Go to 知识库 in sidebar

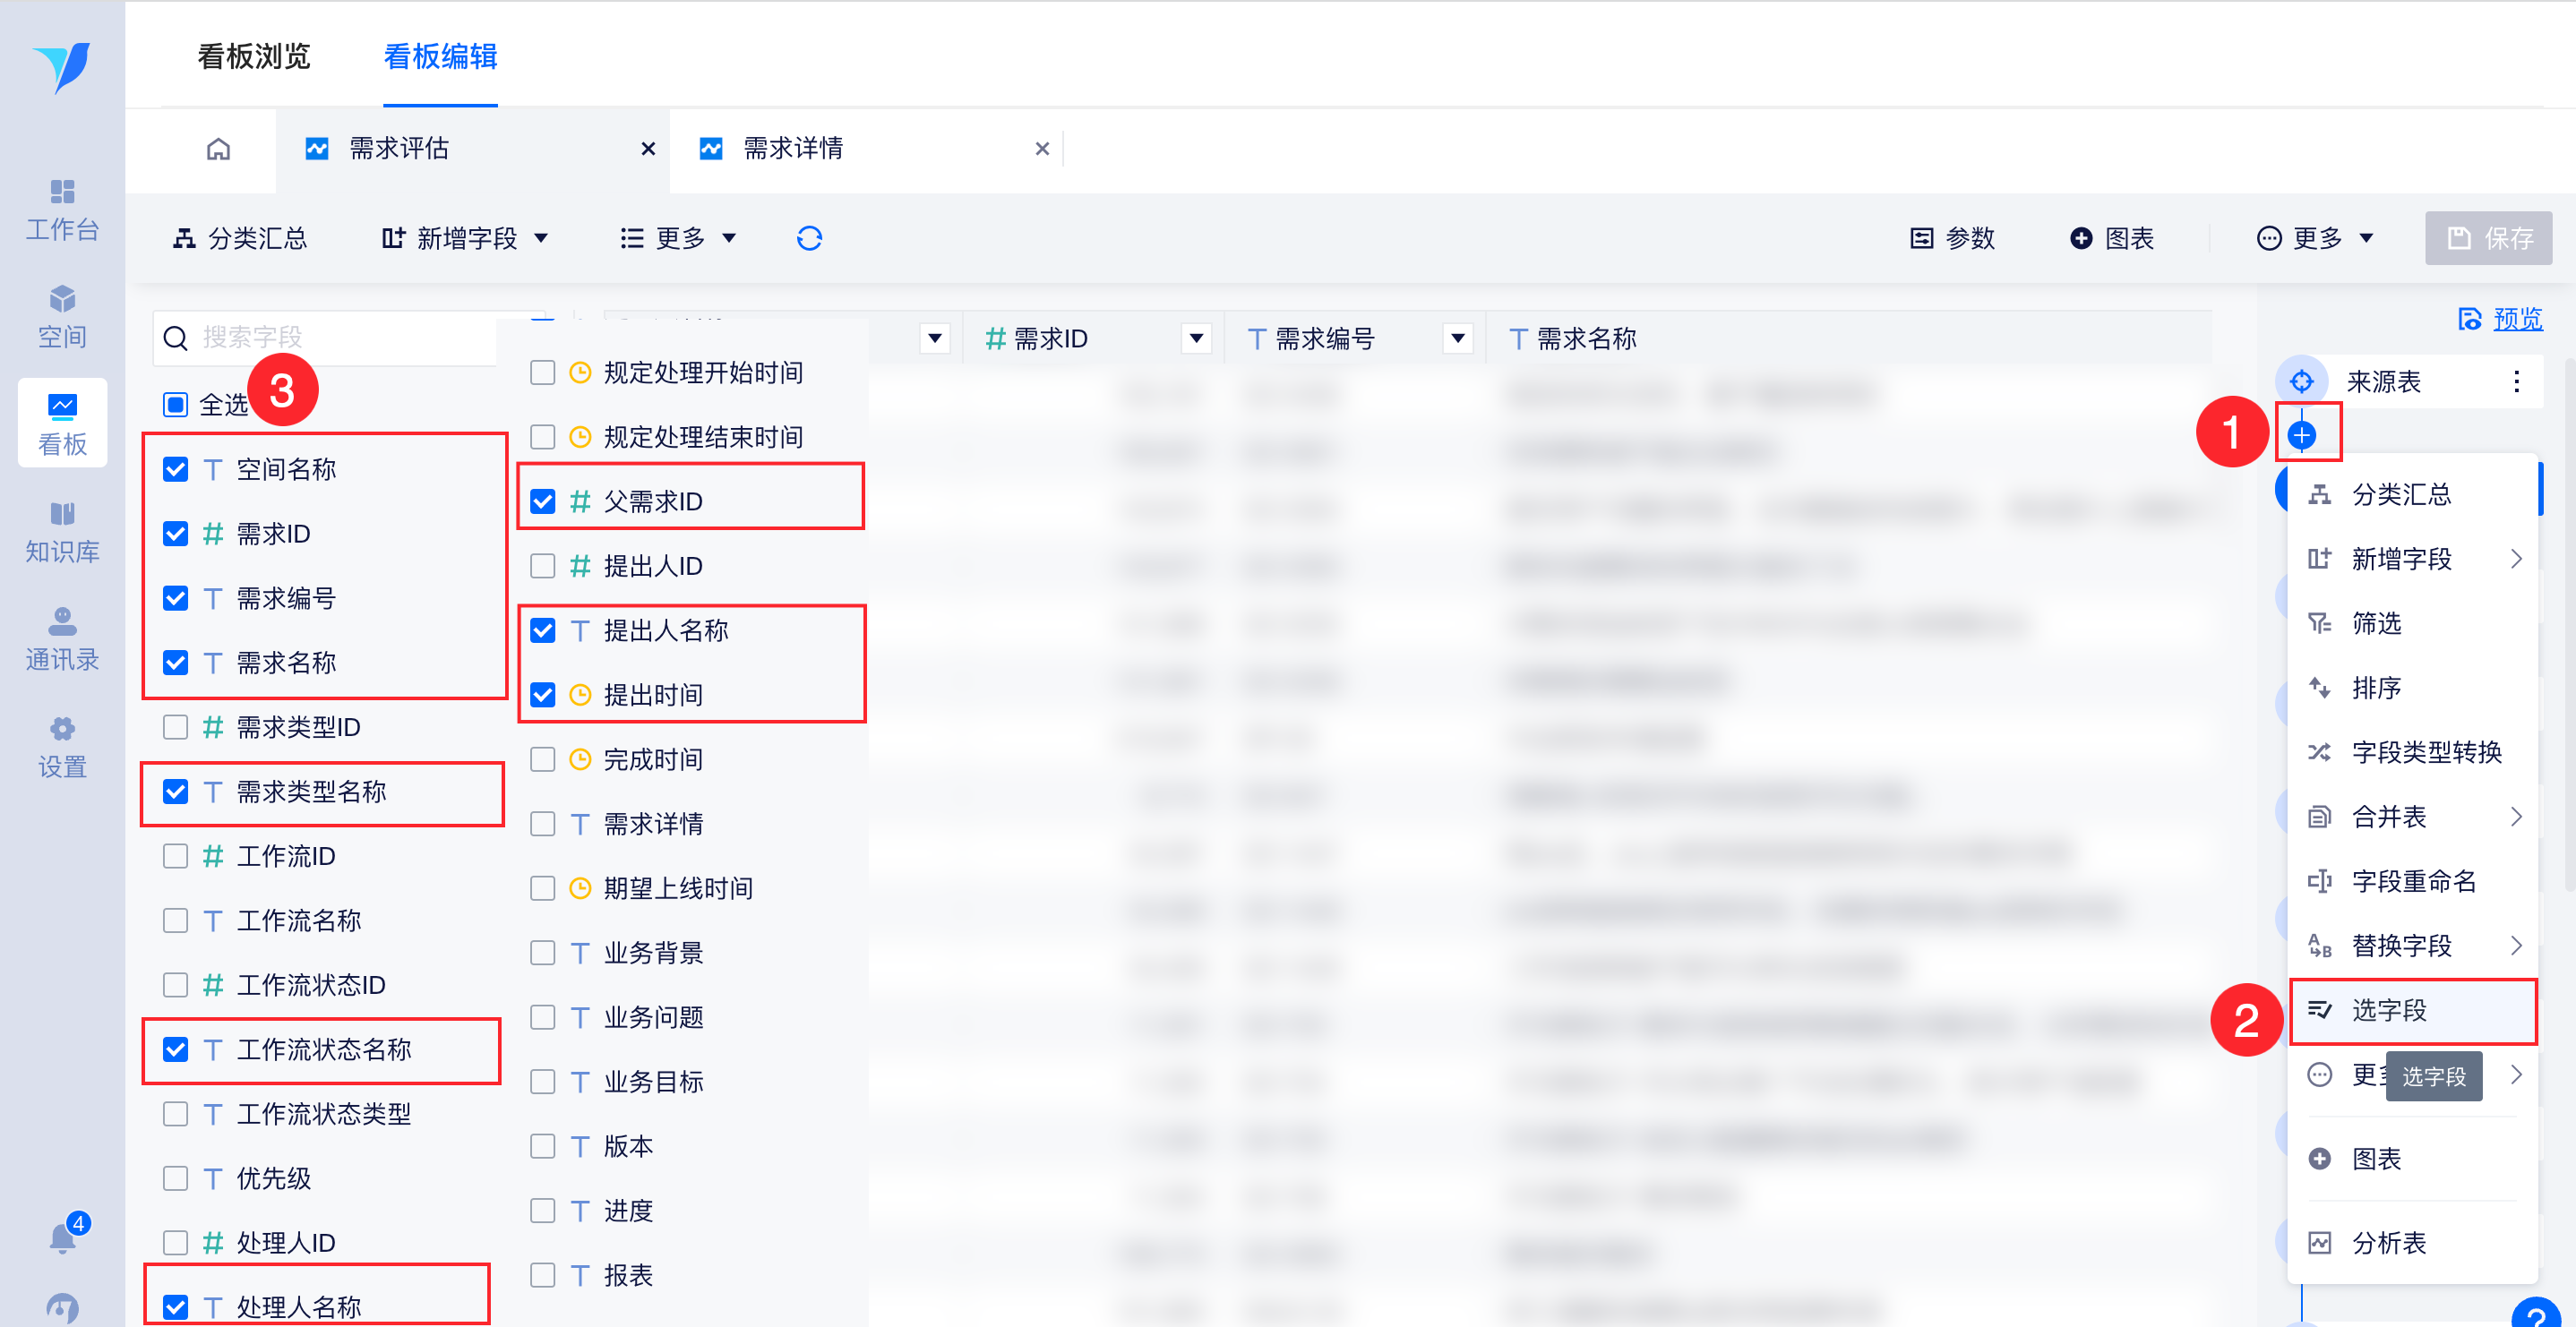tap(62, 532)
